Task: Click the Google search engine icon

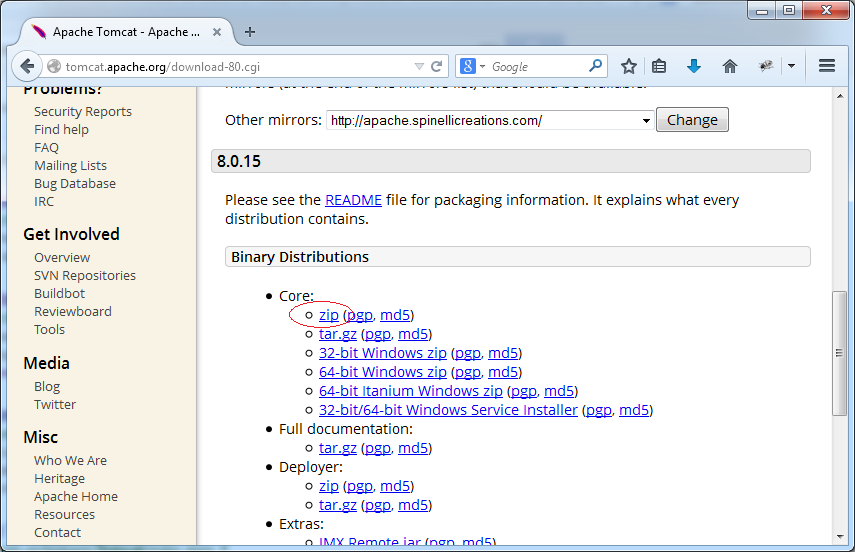Action: click(468, 67)
